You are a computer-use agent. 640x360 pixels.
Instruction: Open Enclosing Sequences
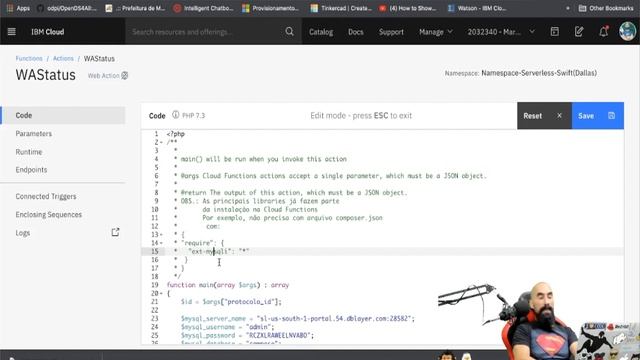pos(49,214)
